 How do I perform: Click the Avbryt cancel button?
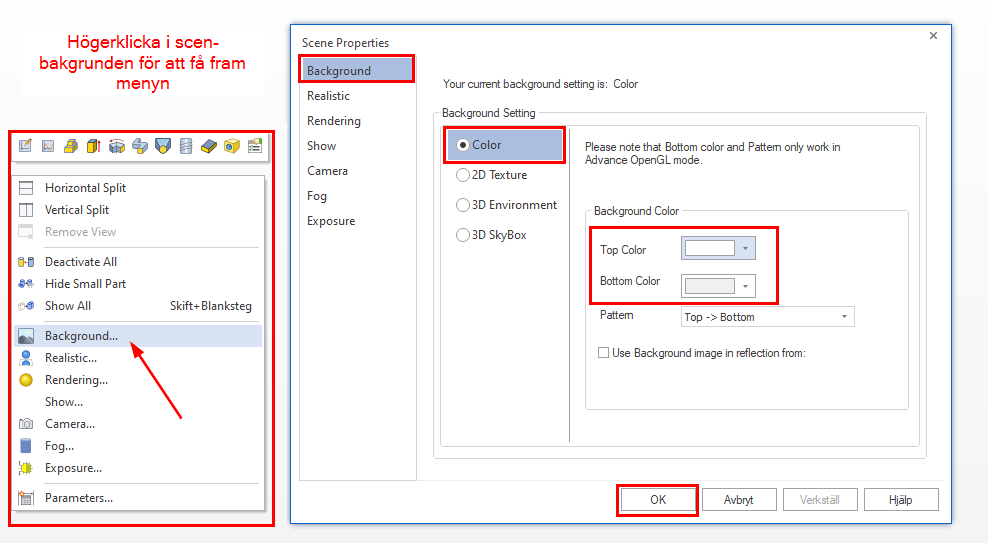coord(738,500)
